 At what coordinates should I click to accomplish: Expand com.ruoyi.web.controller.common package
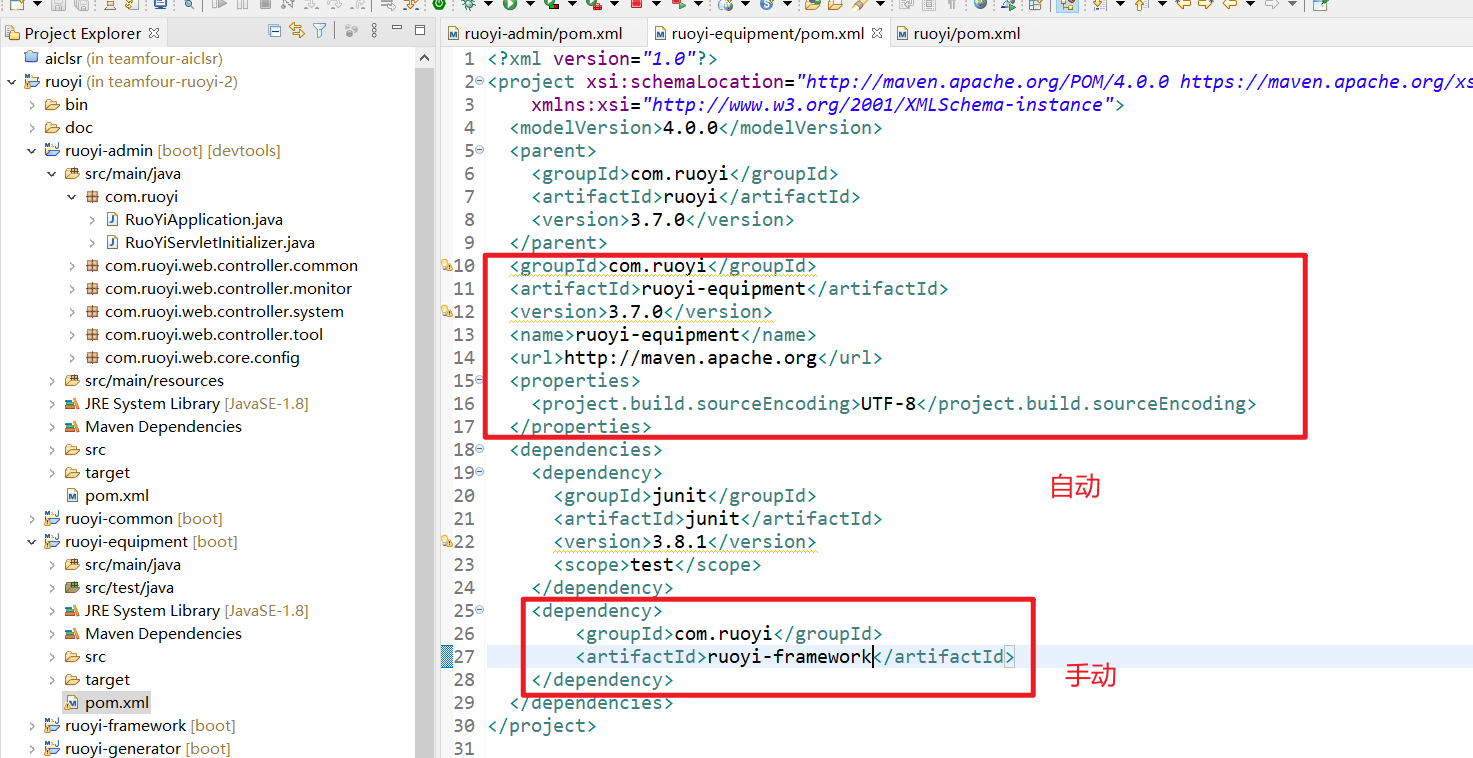72,266
